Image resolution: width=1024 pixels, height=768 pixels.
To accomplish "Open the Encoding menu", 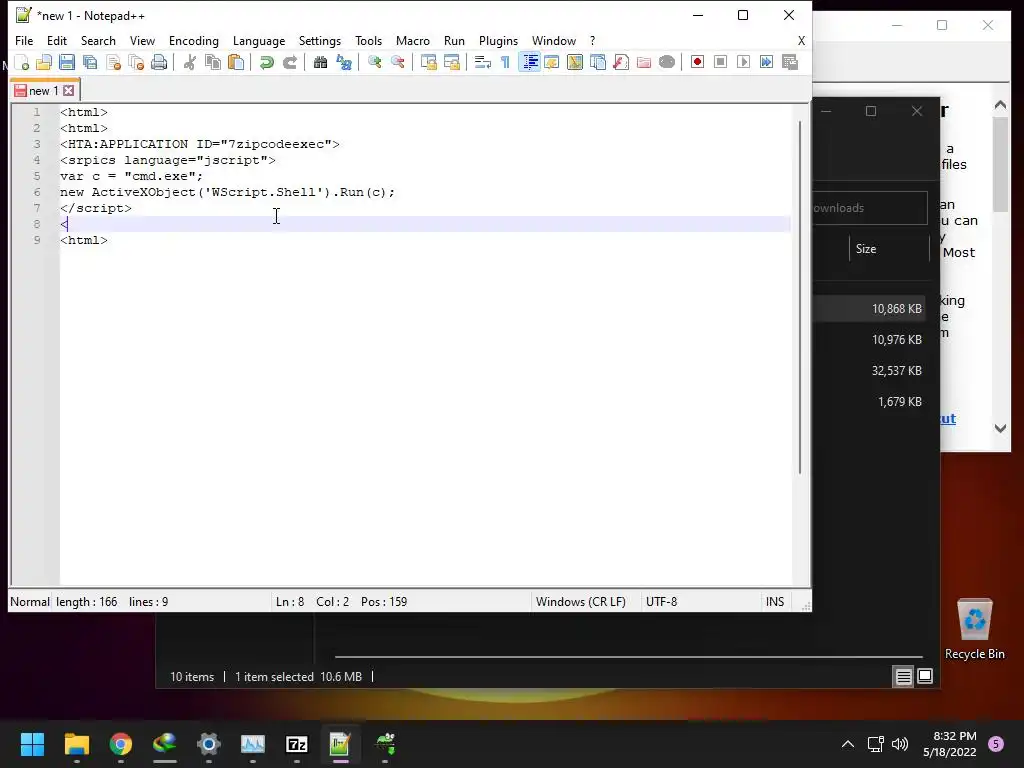I will (x=193, y=40).
